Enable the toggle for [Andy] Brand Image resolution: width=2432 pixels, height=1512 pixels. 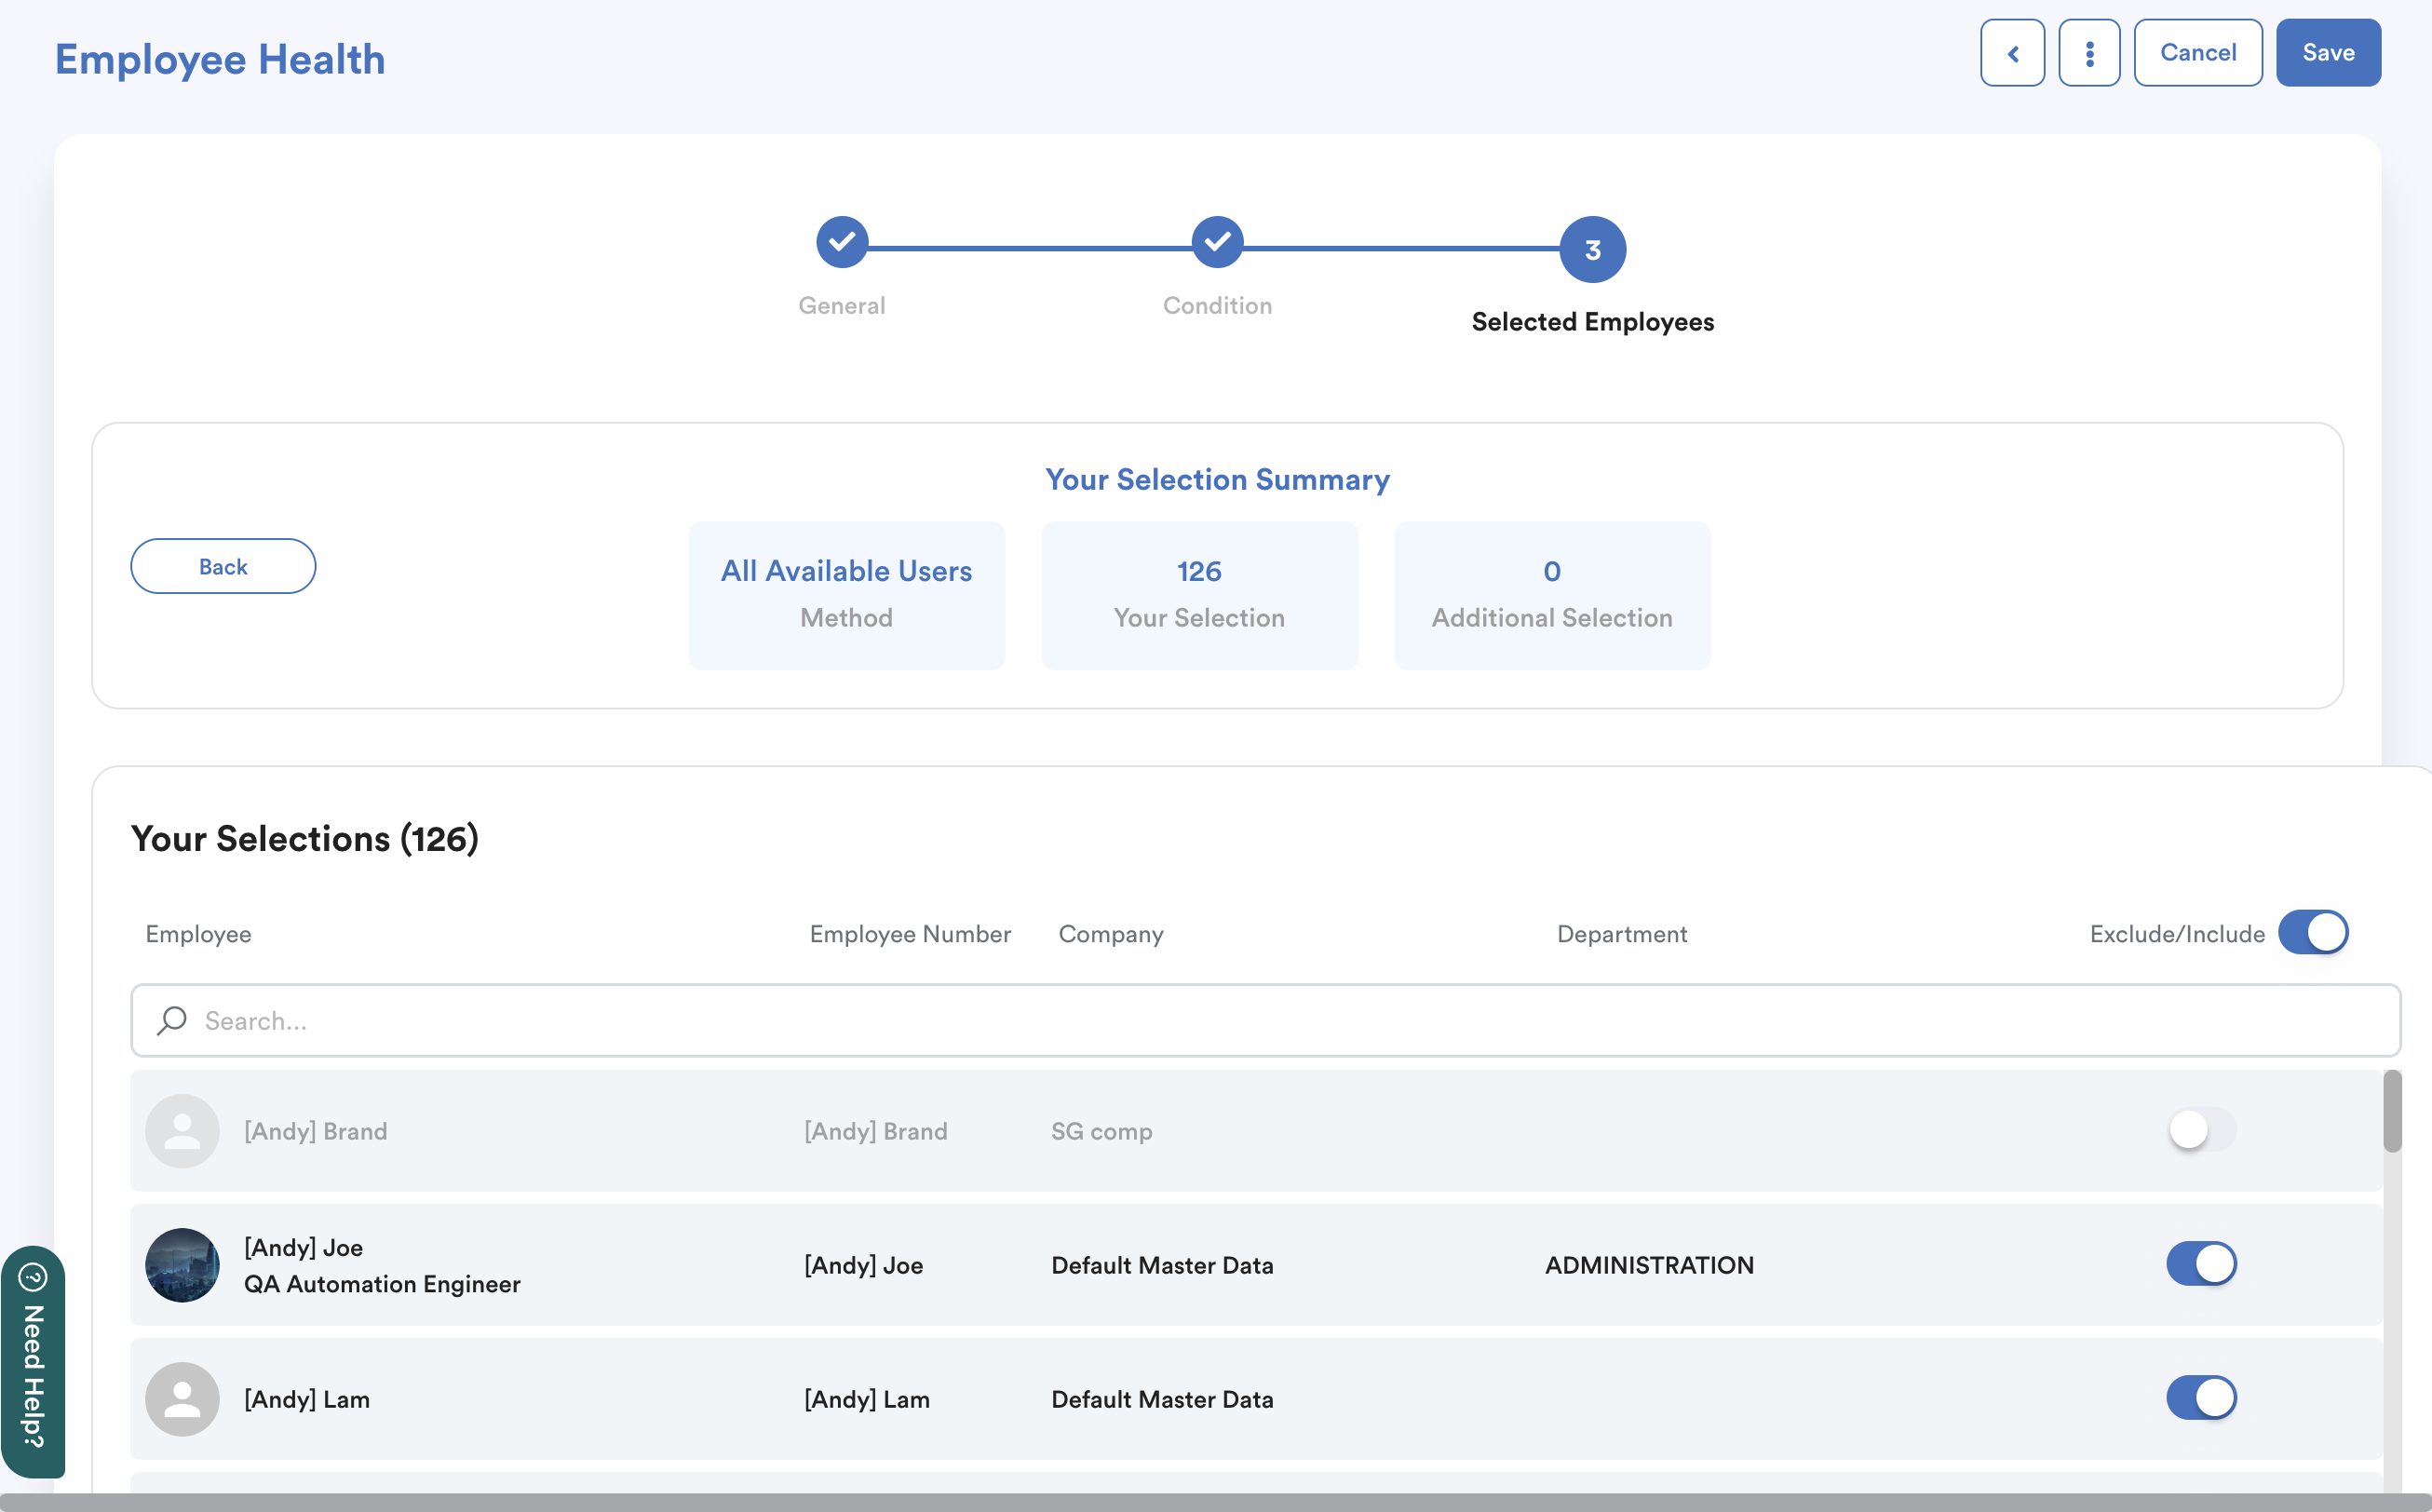pyautogui.click(x=2200, y=1130)
